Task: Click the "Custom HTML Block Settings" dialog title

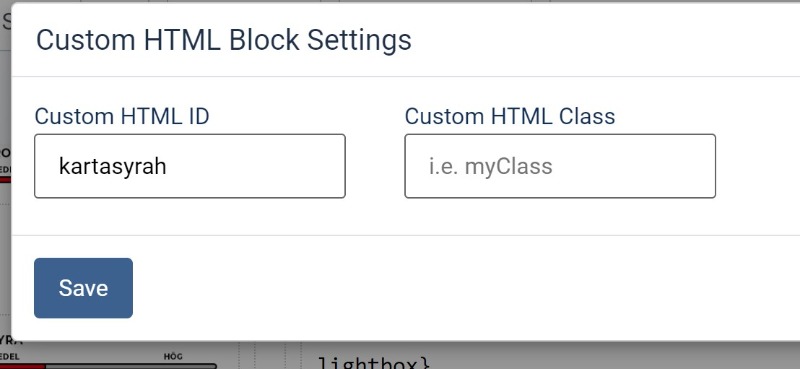Action: click(x=223, y=40)
